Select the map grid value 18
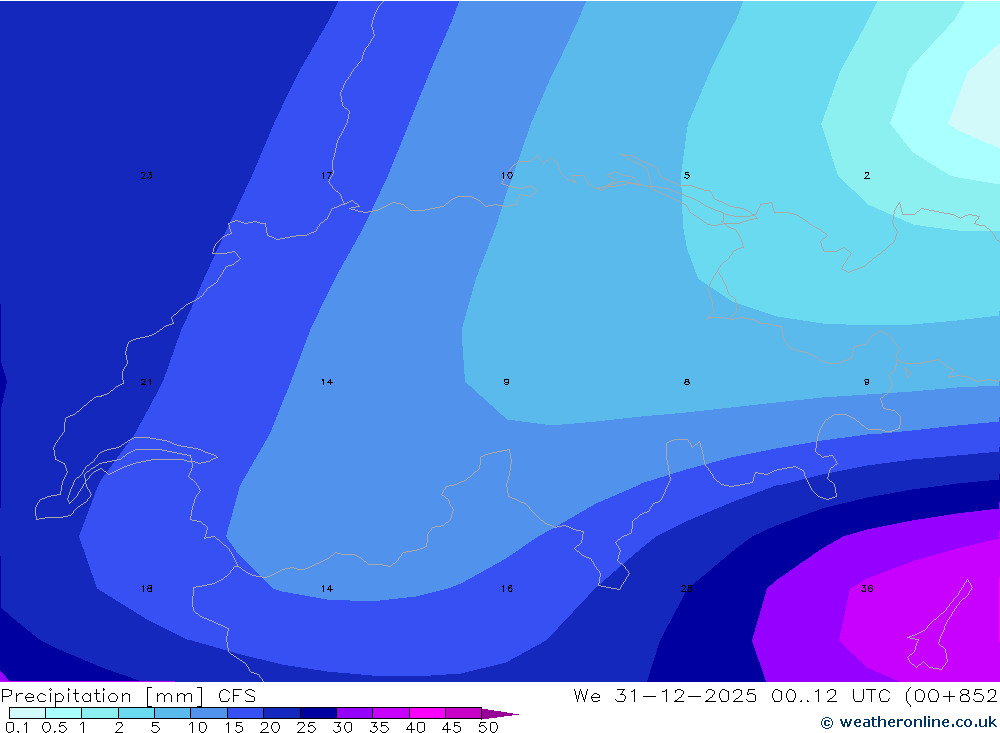 click(x=146, y=588)
